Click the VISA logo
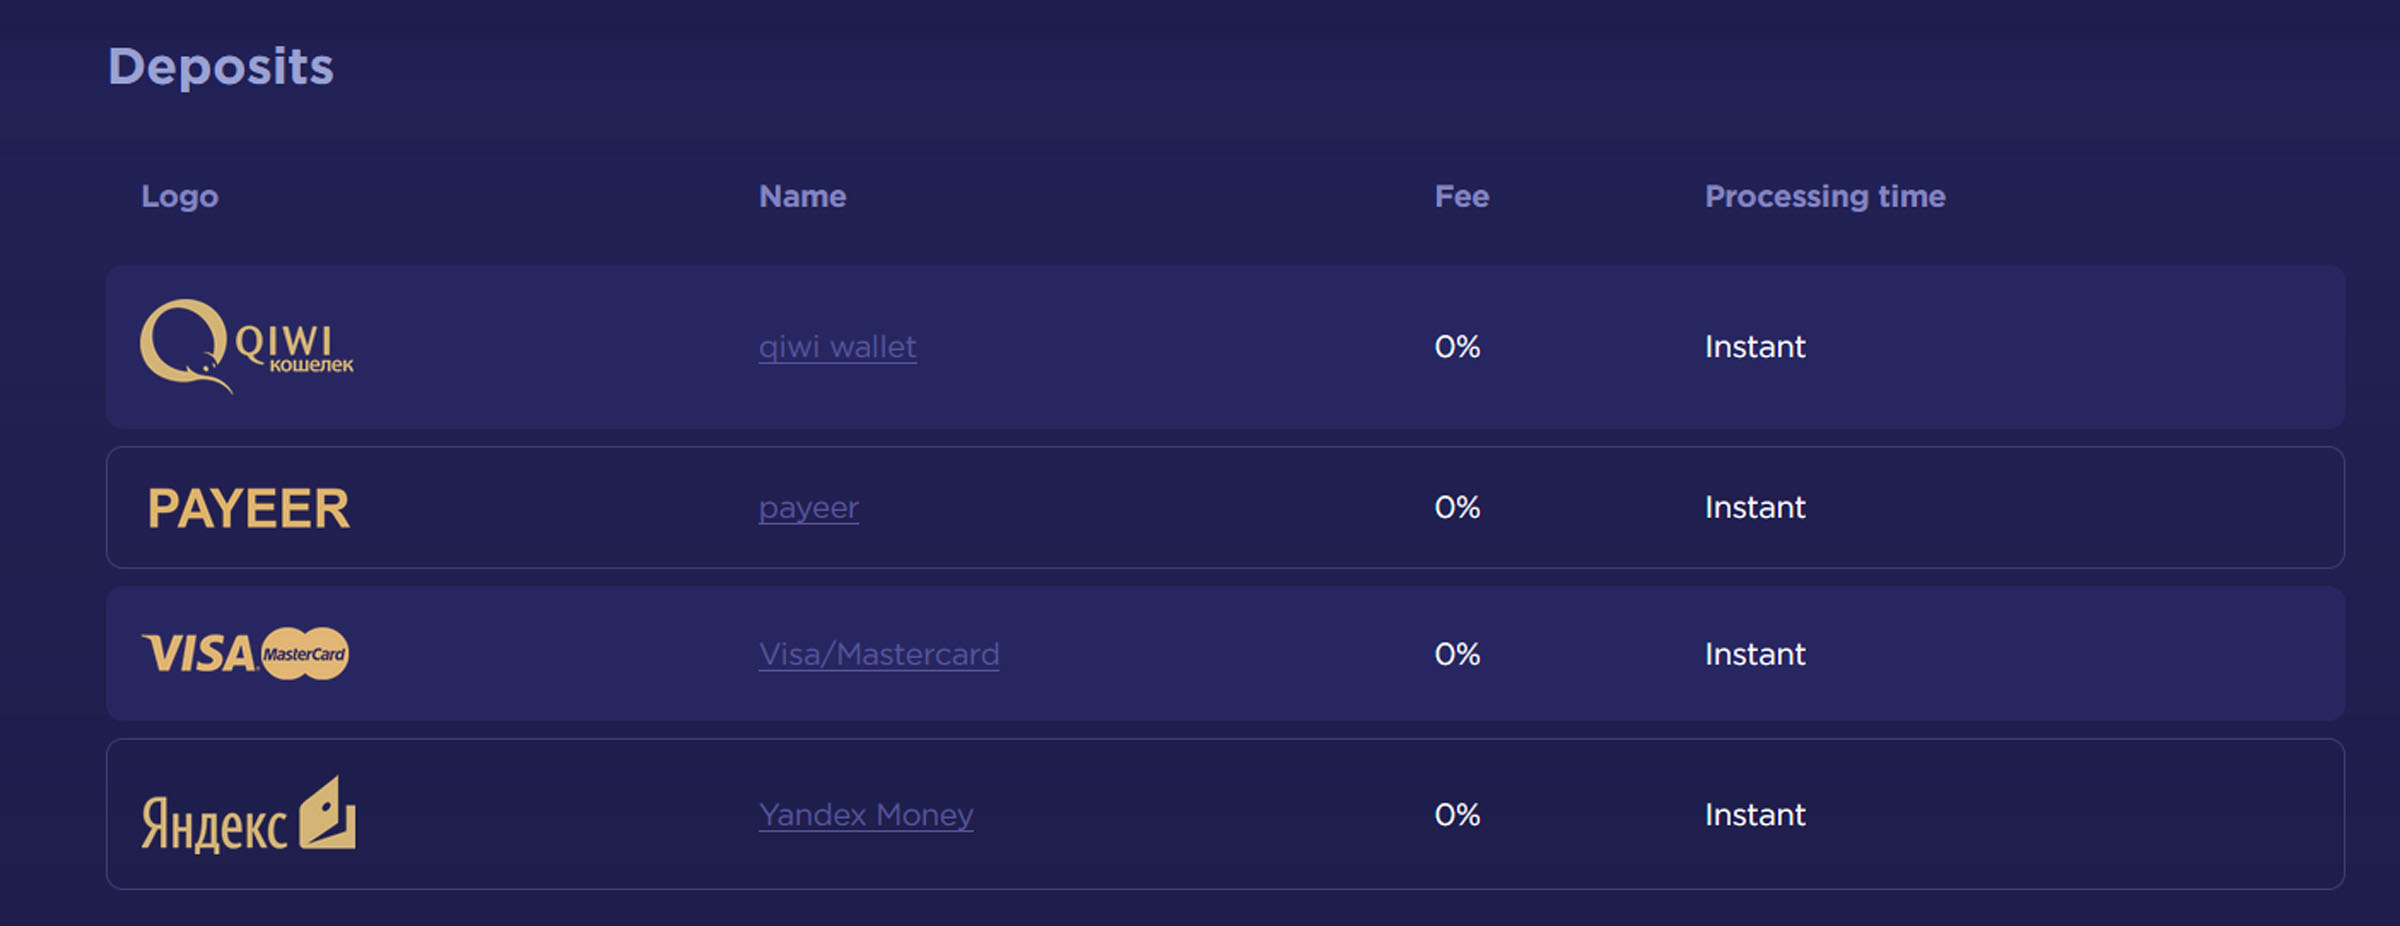Screen dimensions: 2400x926 [x=199, y=654]
